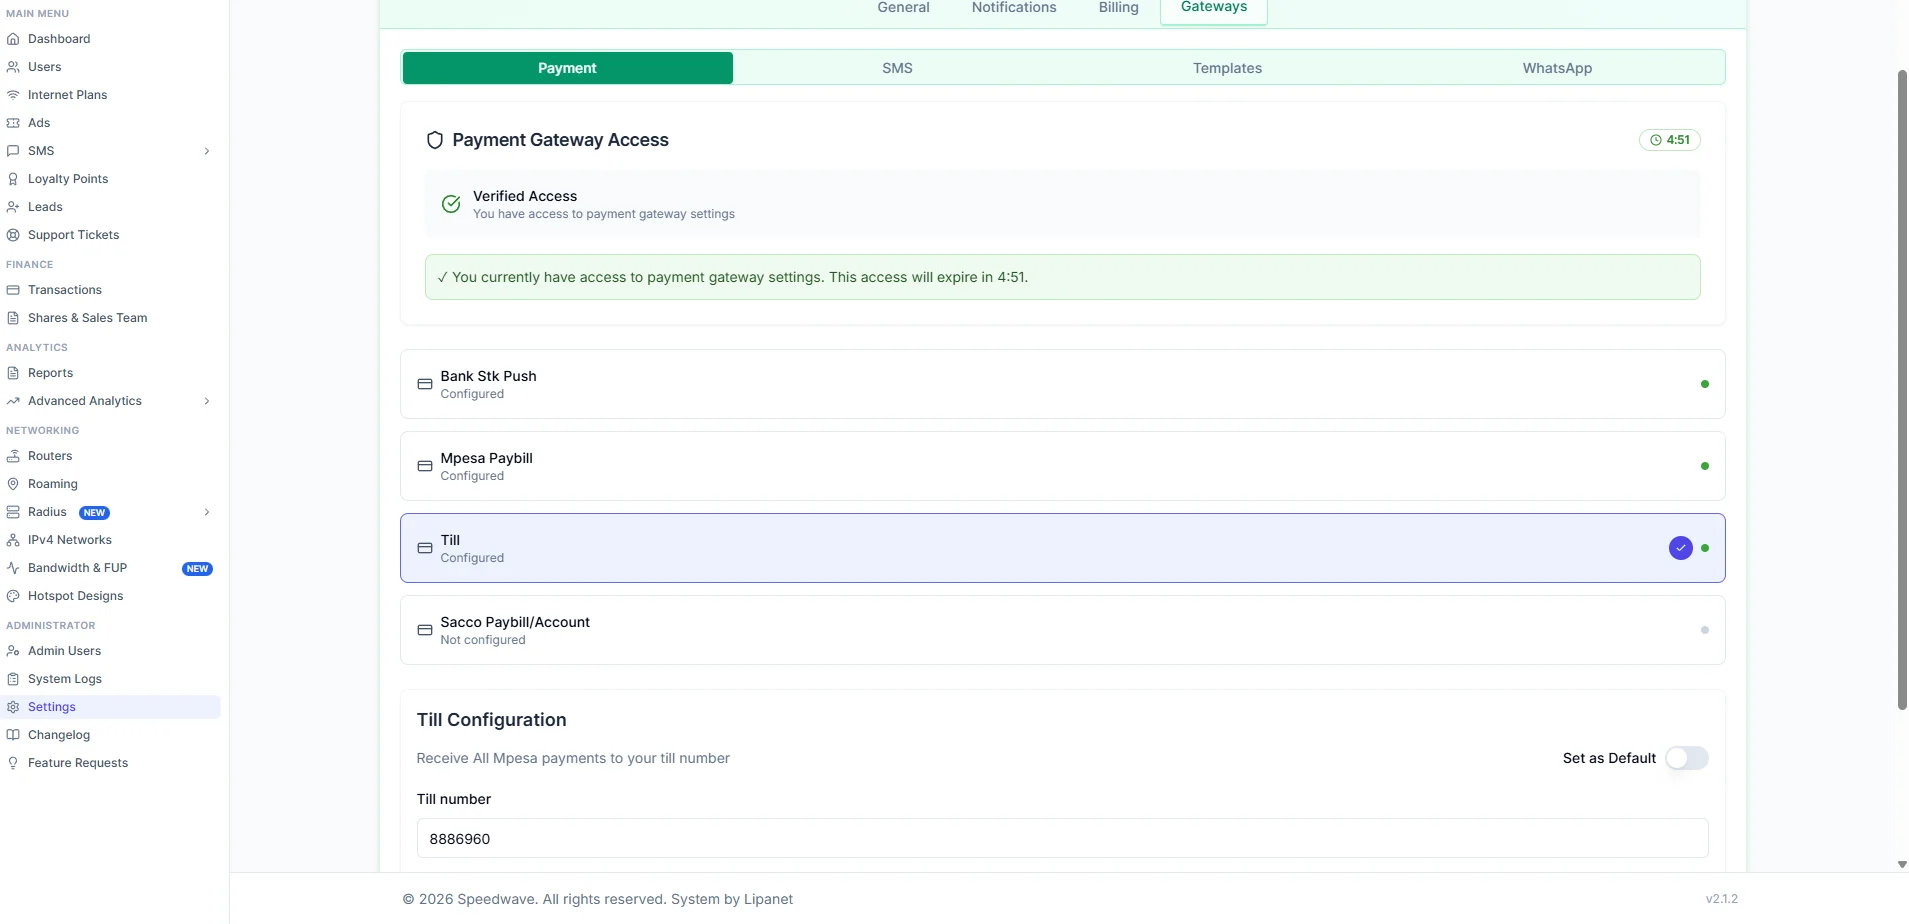Click the Loyalty Points award icon

click(x=13, y=179)
